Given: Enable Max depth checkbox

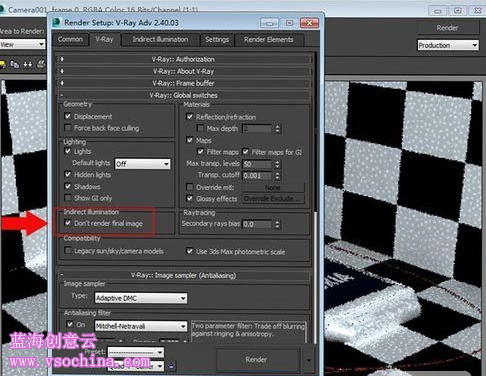Looking at the screenshot, I should 200,128.
